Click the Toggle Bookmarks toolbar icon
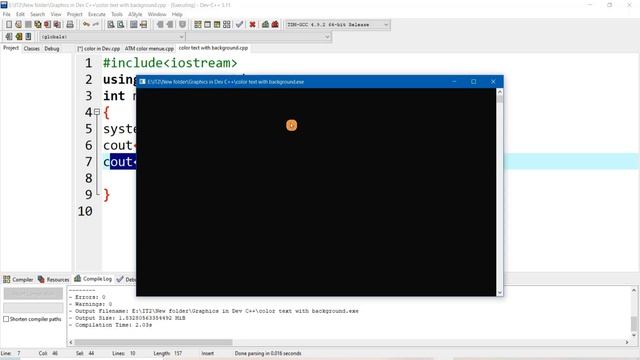640x360 pixels. point(18,37)
